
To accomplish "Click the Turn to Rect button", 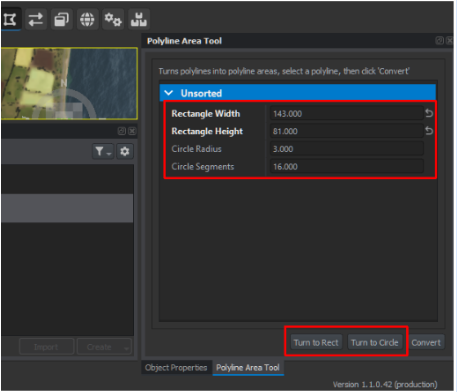I will tap(316, 343).
